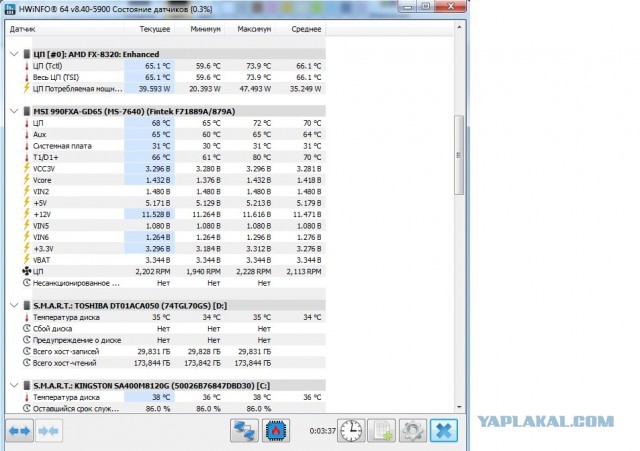Screen dimensions: 640x451
Task: Click the HWiNFO app icon in title bar
Action: coord(10,8)
